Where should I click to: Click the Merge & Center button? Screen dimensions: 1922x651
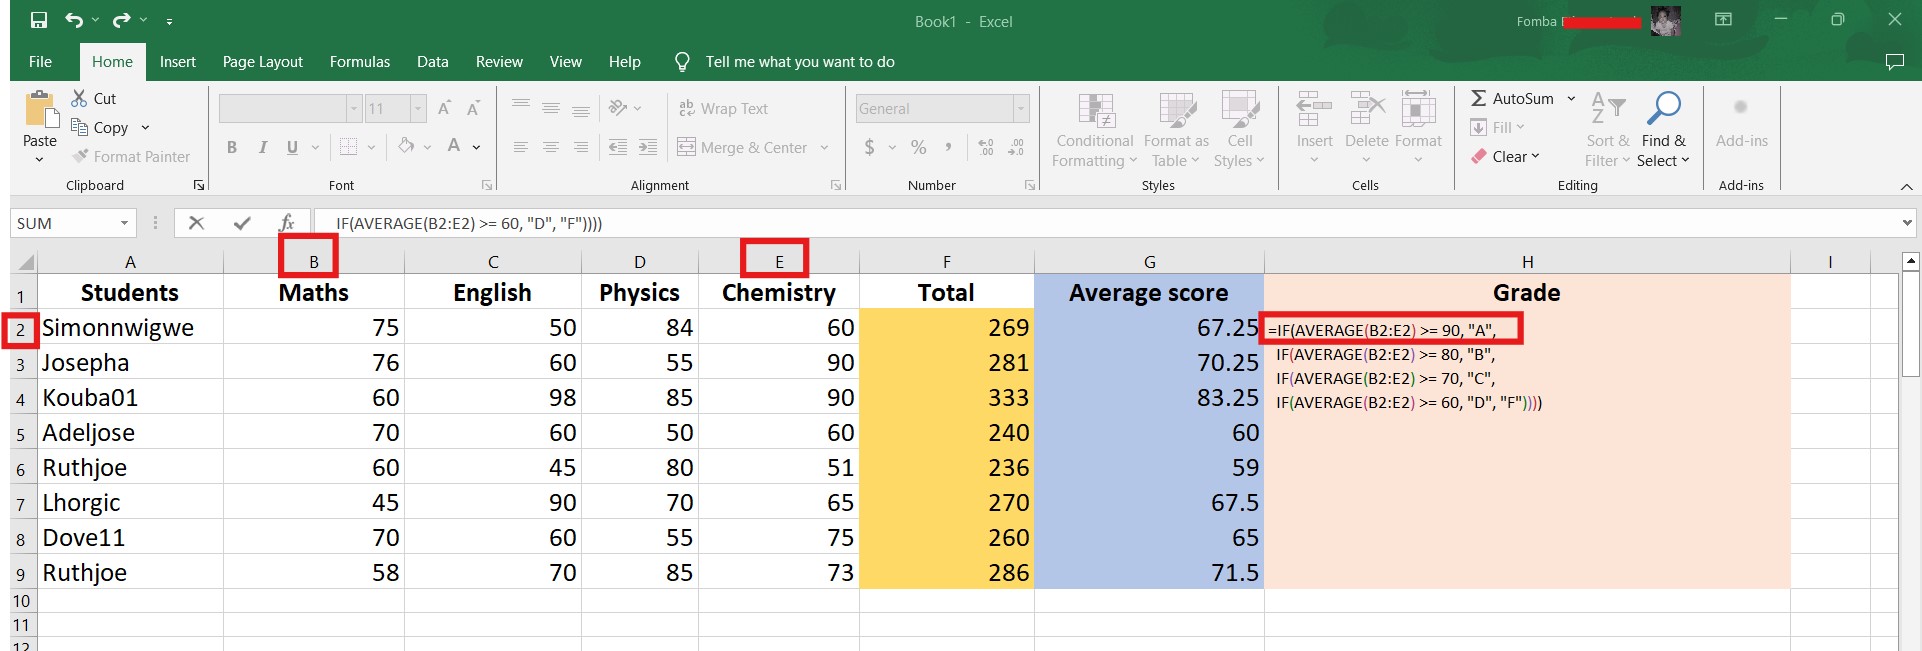[x=743, y=147]
